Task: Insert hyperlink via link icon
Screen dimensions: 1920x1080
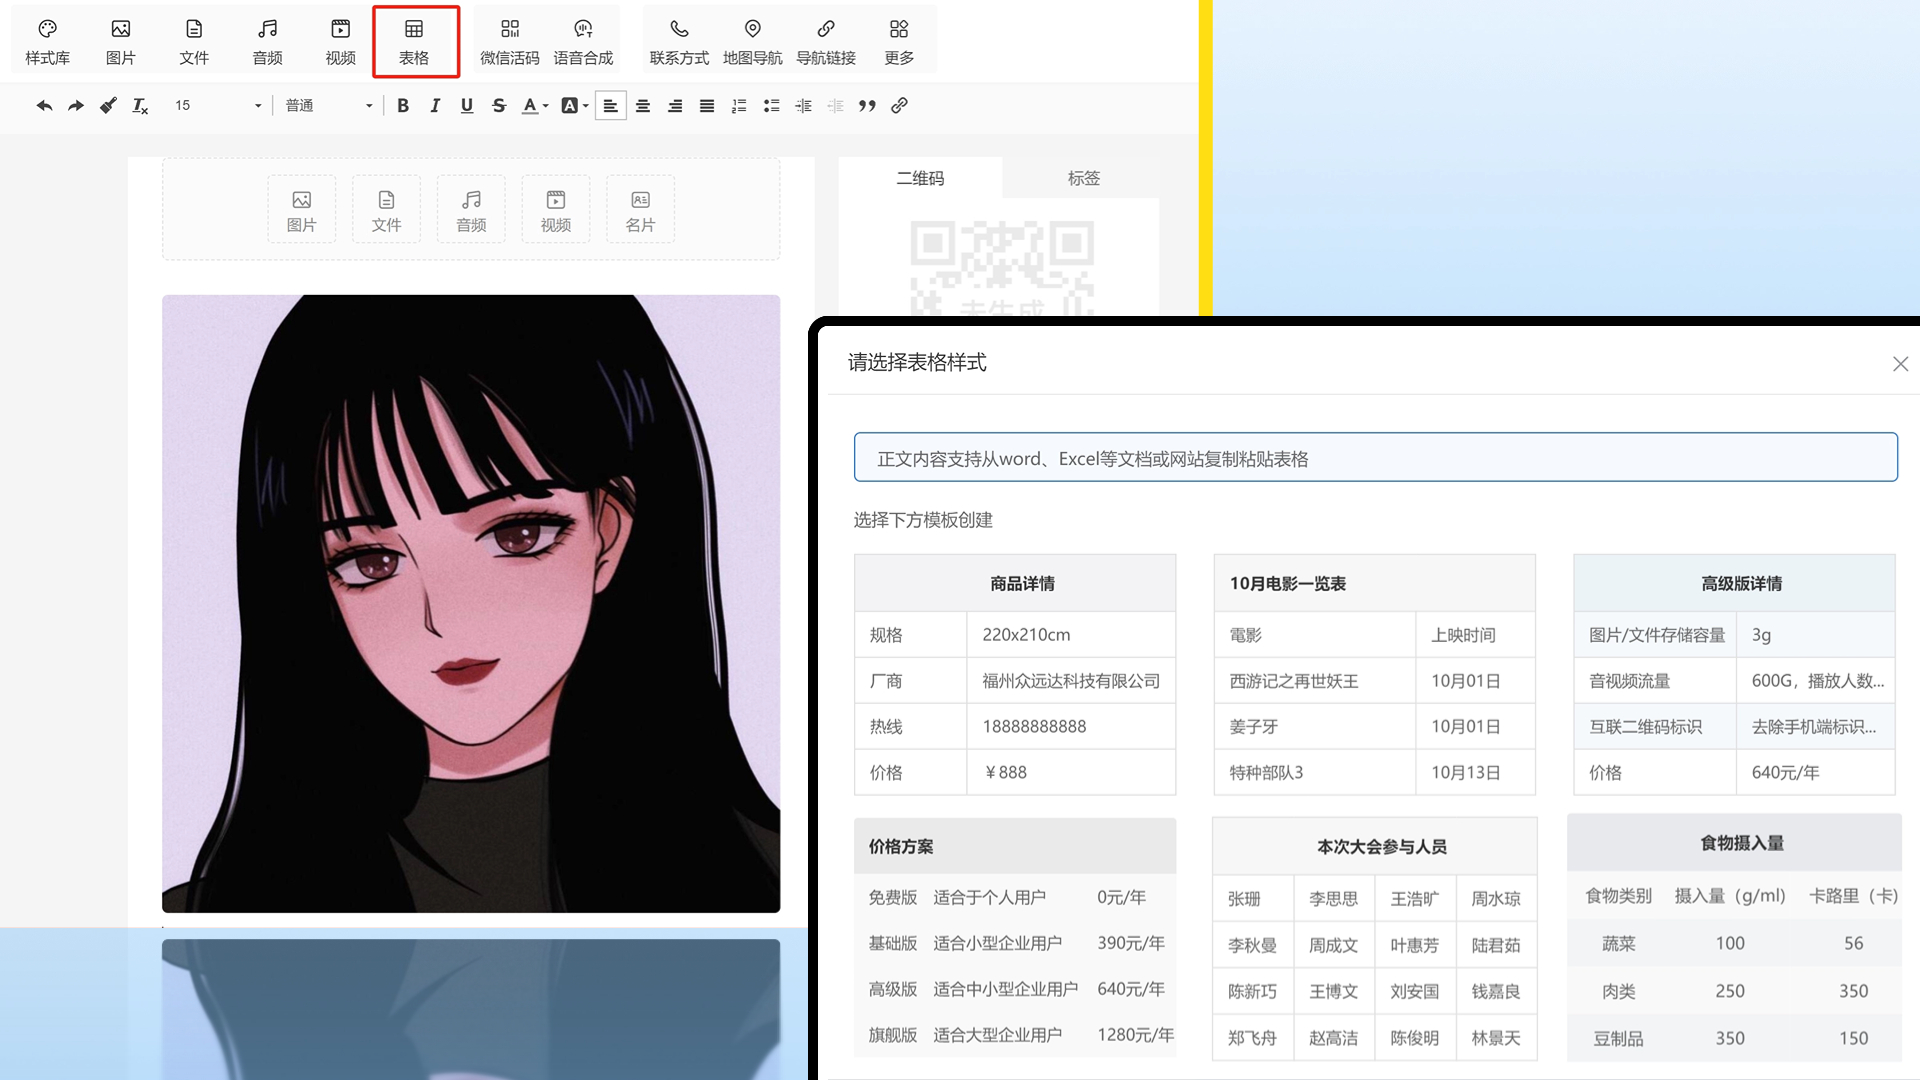Action: pos(899,105)
